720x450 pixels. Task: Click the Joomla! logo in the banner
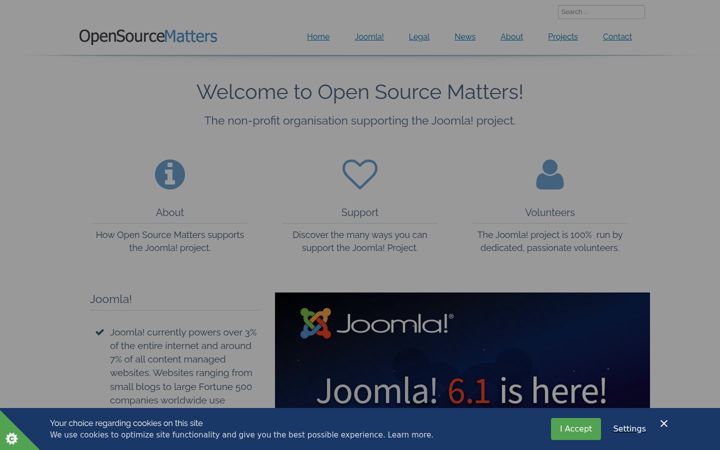click(x=377, y=323)
